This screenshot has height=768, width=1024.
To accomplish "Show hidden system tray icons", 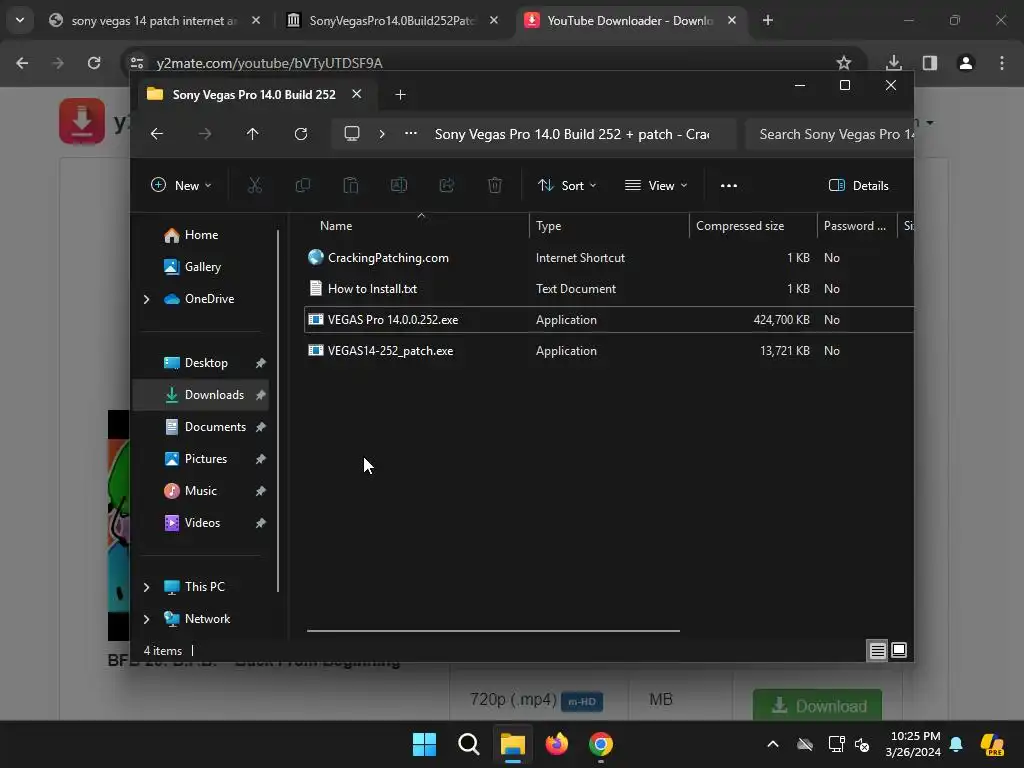I will tap(773, 744).
